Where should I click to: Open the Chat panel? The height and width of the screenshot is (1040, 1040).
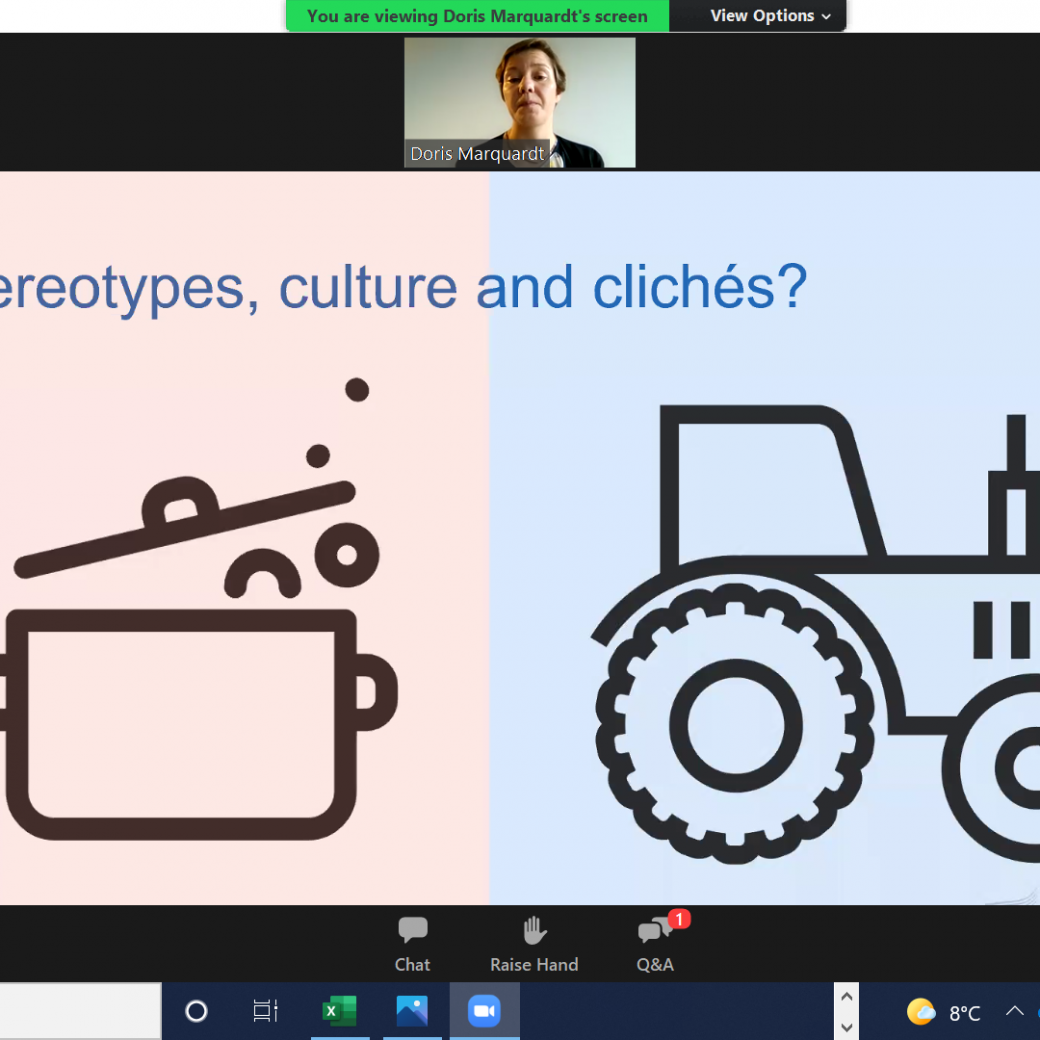[x=413, y=944]
